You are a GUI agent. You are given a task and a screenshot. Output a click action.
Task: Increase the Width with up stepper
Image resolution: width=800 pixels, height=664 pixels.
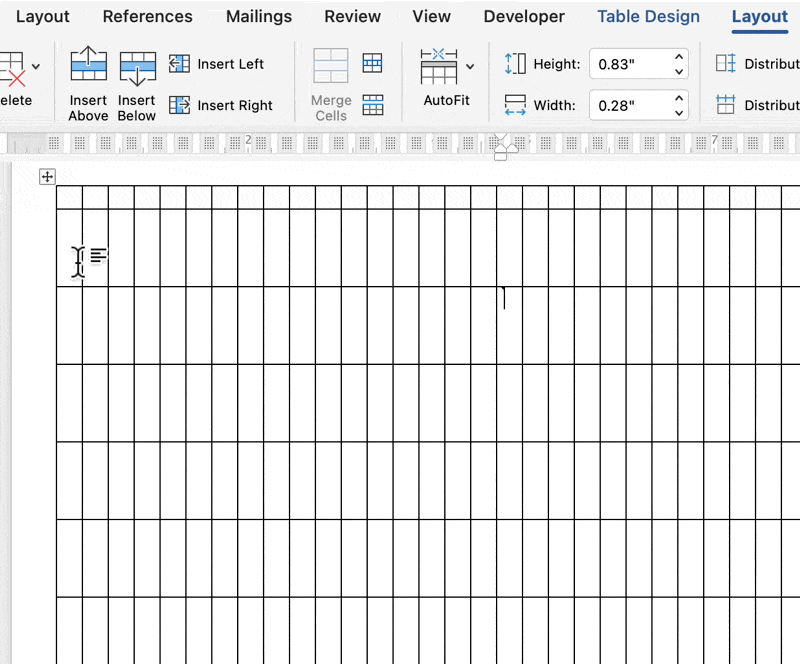[x=679, y=98]
